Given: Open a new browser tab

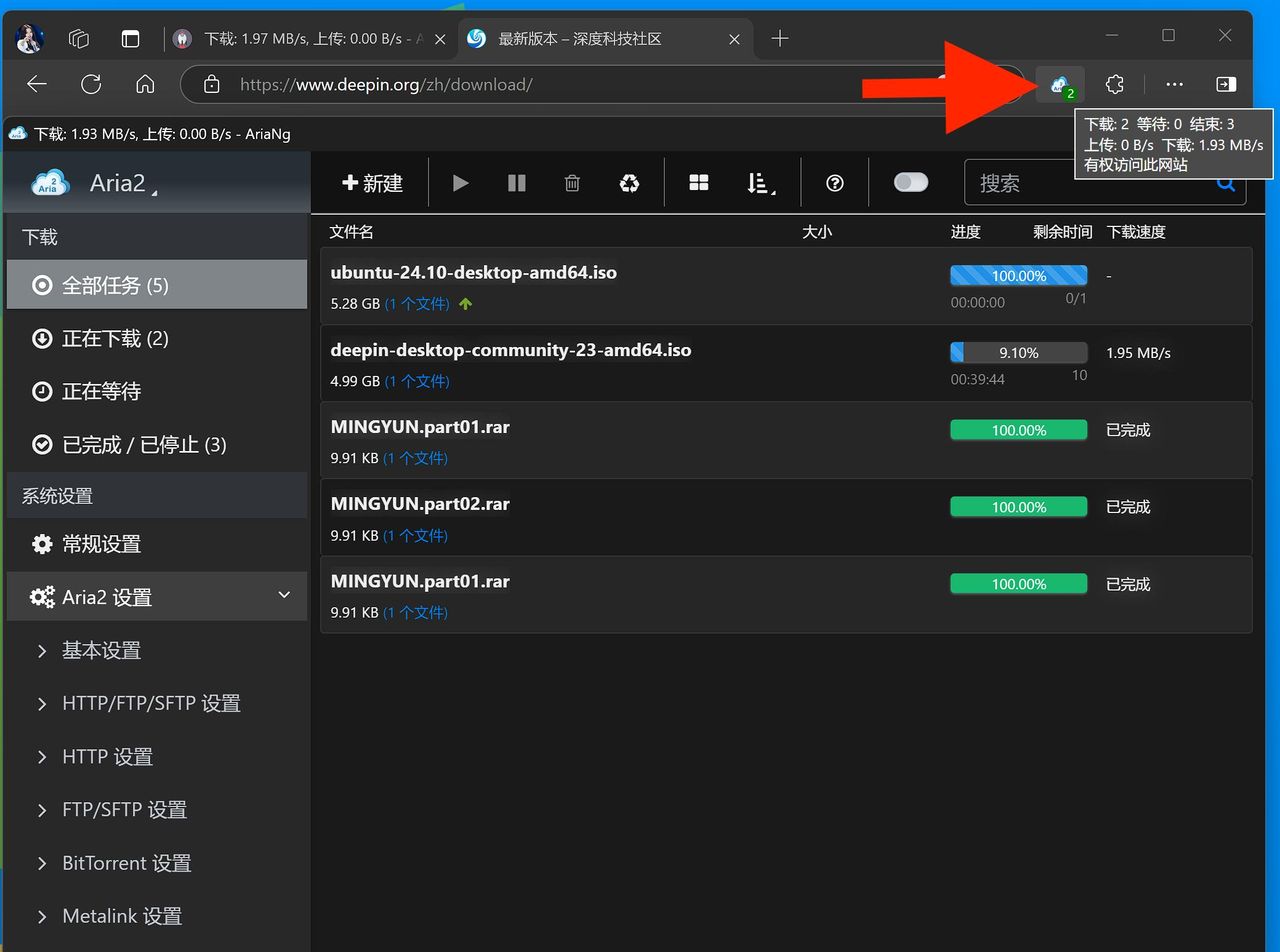Looking at the screenshot, I should (x=780, y=39).
